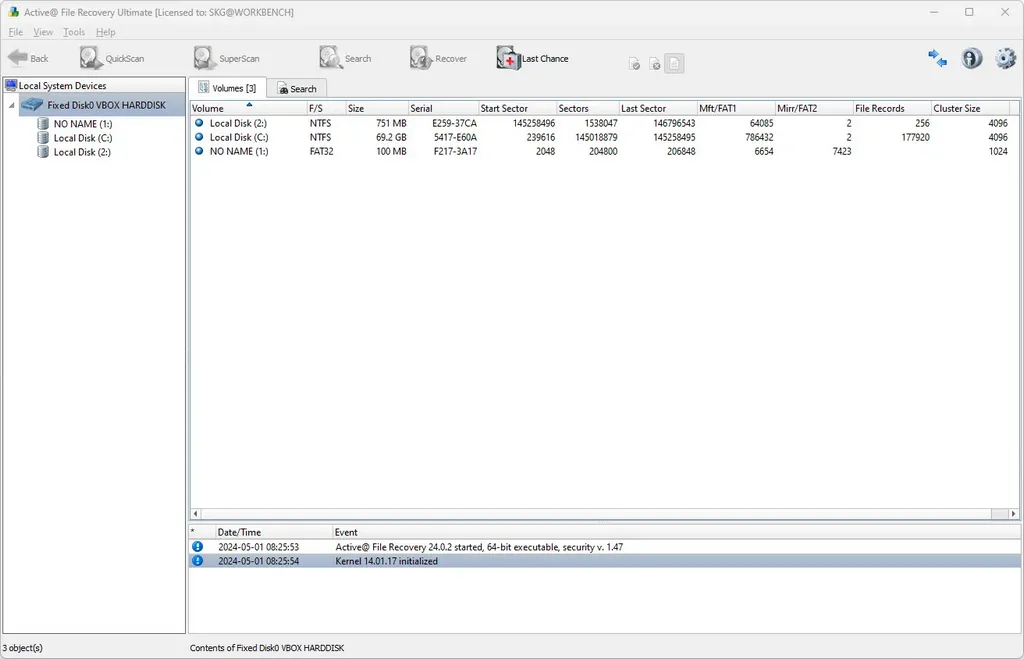
Task: Sort by the Last Sector column header
Action: pos(658,108)
